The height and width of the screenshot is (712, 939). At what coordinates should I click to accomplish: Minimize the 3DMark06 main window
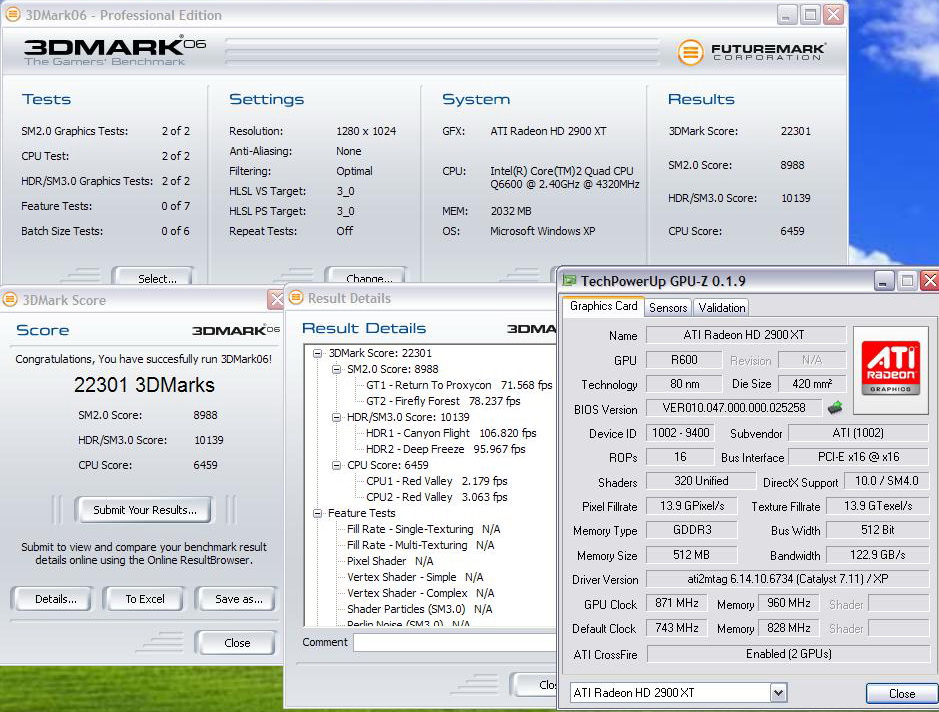tap(786, 14)
